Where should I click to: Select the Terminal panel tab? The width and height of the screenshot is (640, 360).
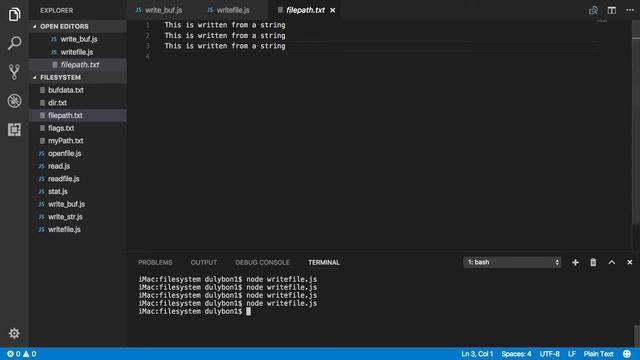[x=324, y=262]
